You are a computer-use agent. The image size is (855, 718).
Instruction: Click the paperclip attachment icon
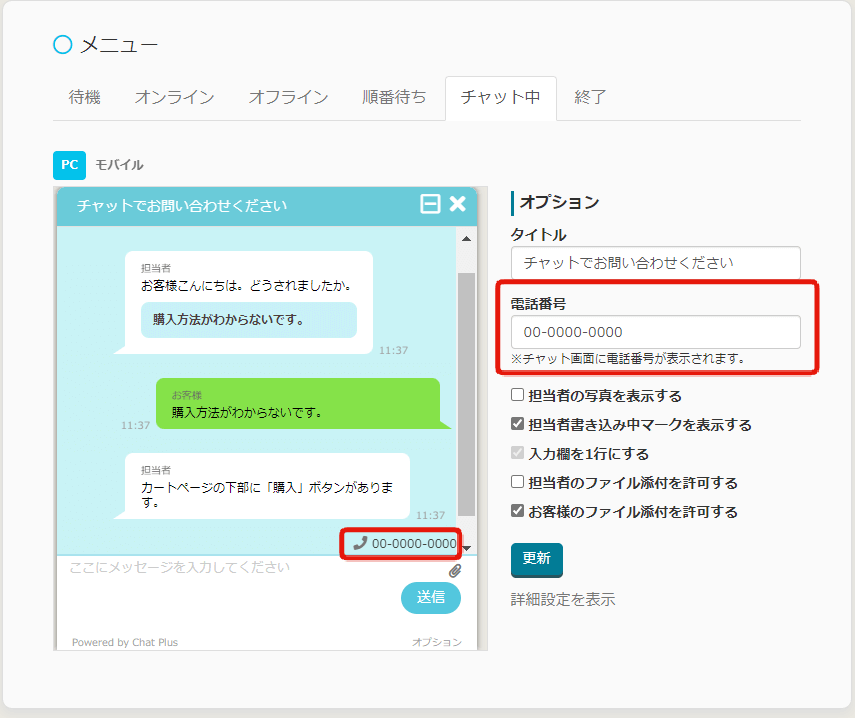point(455,570)
